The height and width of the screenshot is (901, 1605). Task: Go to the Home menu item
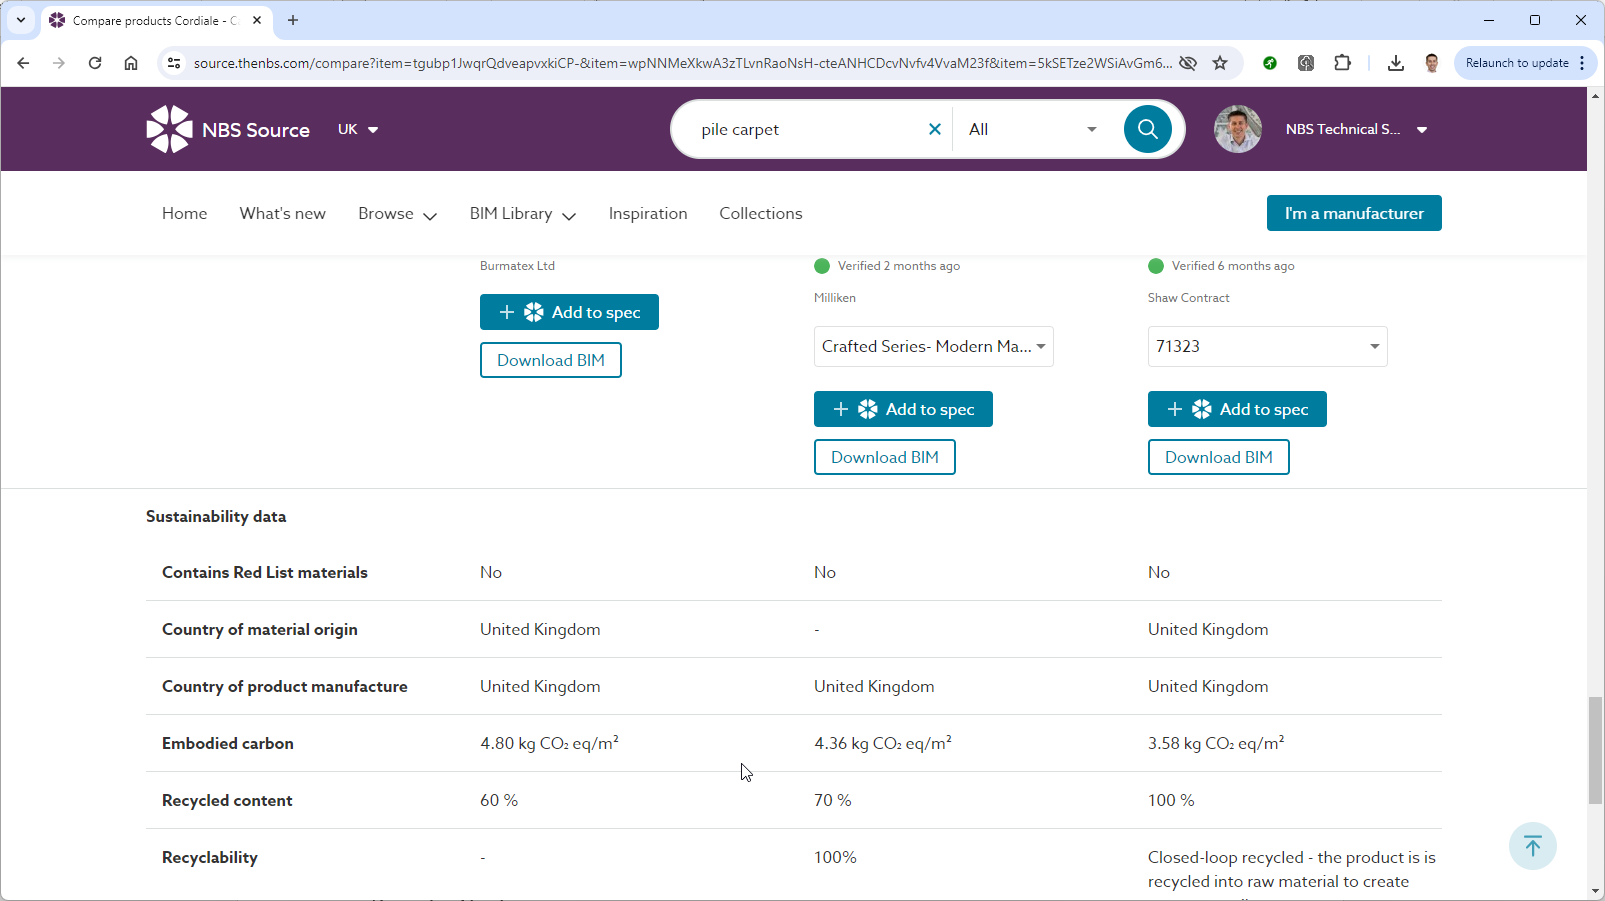tap(185, 214)
